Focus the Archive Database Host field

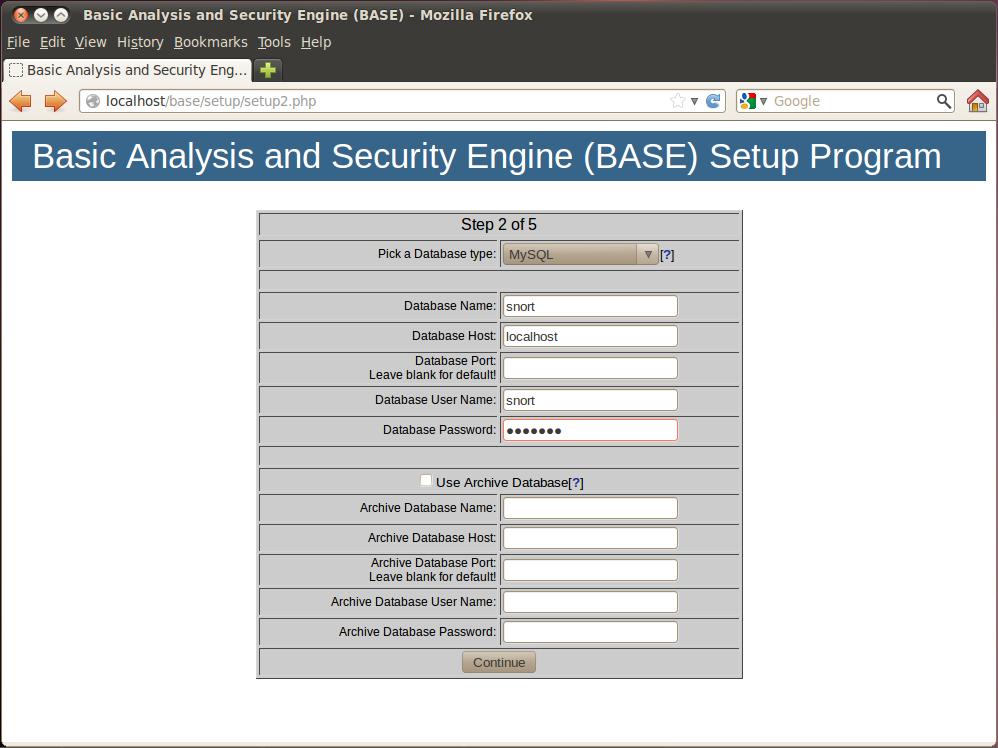590,538
